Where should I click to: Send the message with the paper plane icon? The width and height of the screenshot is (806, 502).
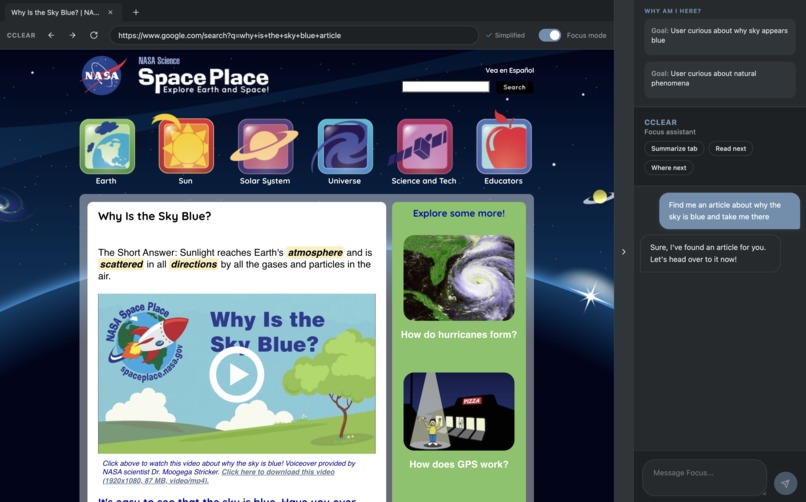point(785,484)
